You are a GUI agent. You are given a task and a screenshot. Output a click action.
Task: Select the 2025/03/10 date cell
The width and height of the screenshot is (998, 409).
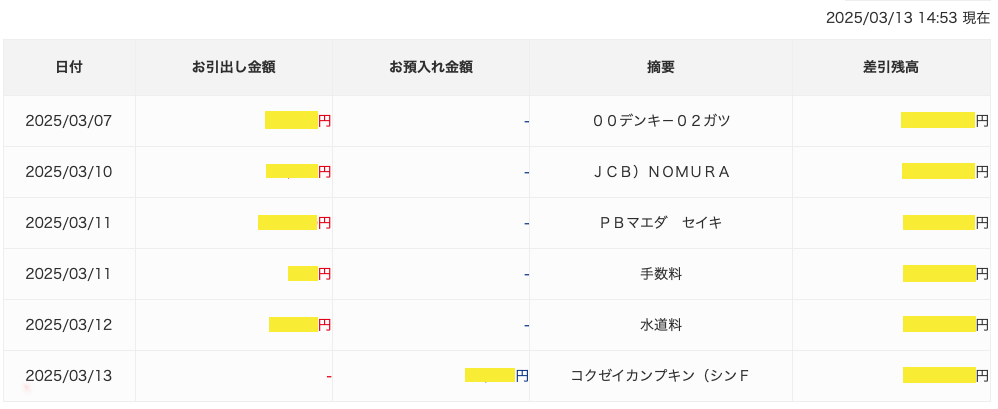(69, 172)
